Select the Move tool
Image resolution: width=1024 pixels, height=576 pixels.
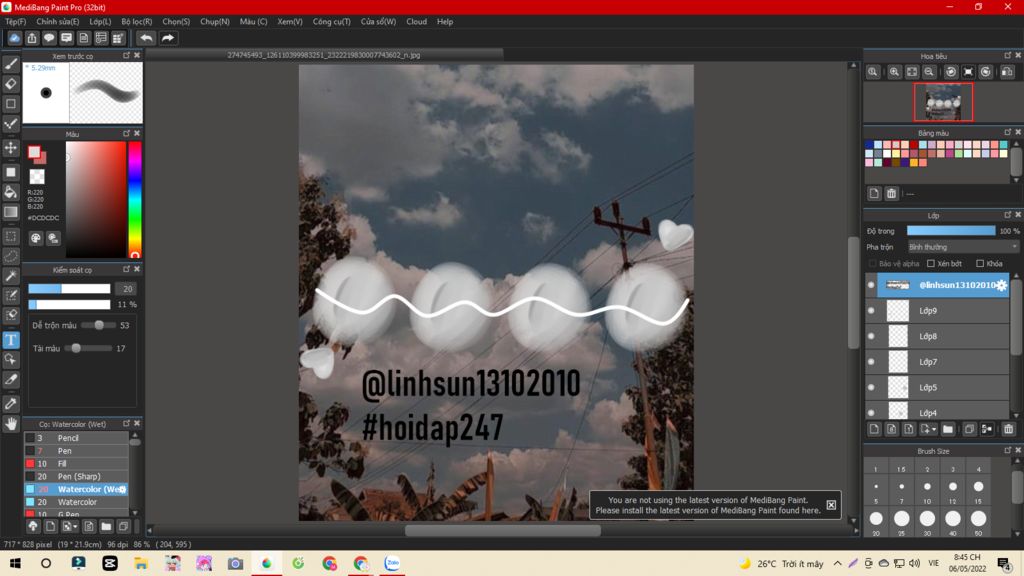click(x=11, y=148)
